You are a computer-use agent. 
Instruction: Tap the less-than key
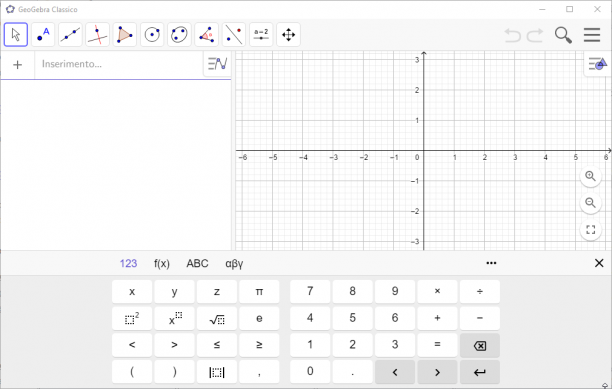click(132, 345)
